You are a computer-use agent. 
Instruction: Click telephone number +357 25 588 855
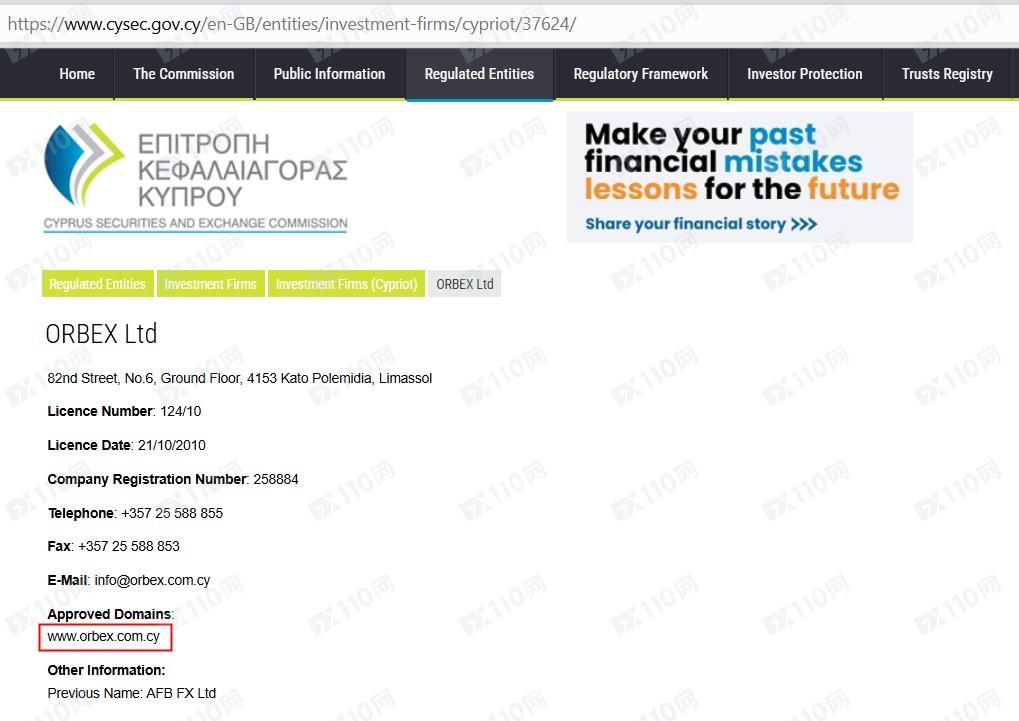click(172, 513)
